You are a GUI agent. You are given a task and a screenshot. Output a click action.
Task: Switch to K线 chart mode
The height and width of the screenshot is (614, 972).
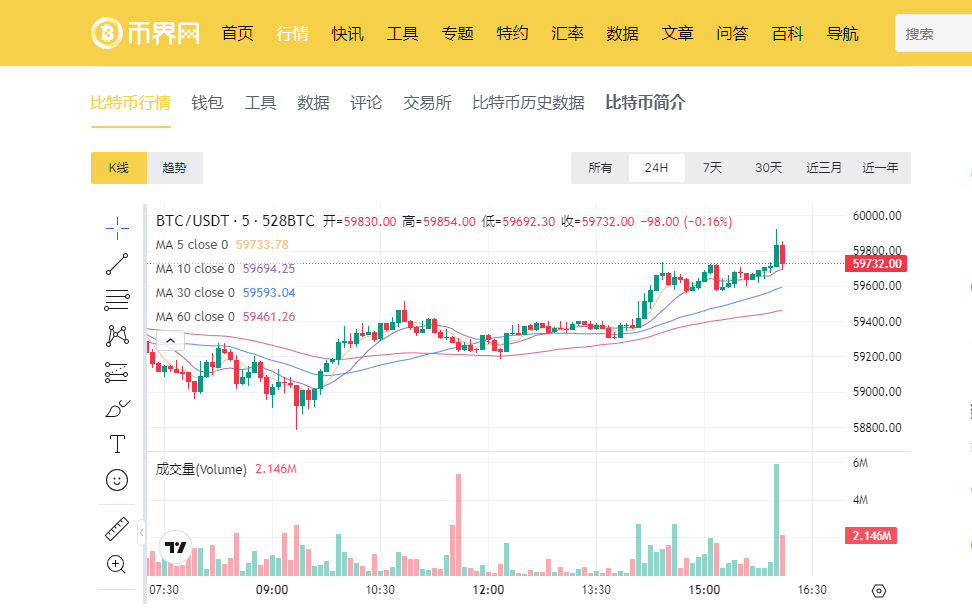coord(118,168)
